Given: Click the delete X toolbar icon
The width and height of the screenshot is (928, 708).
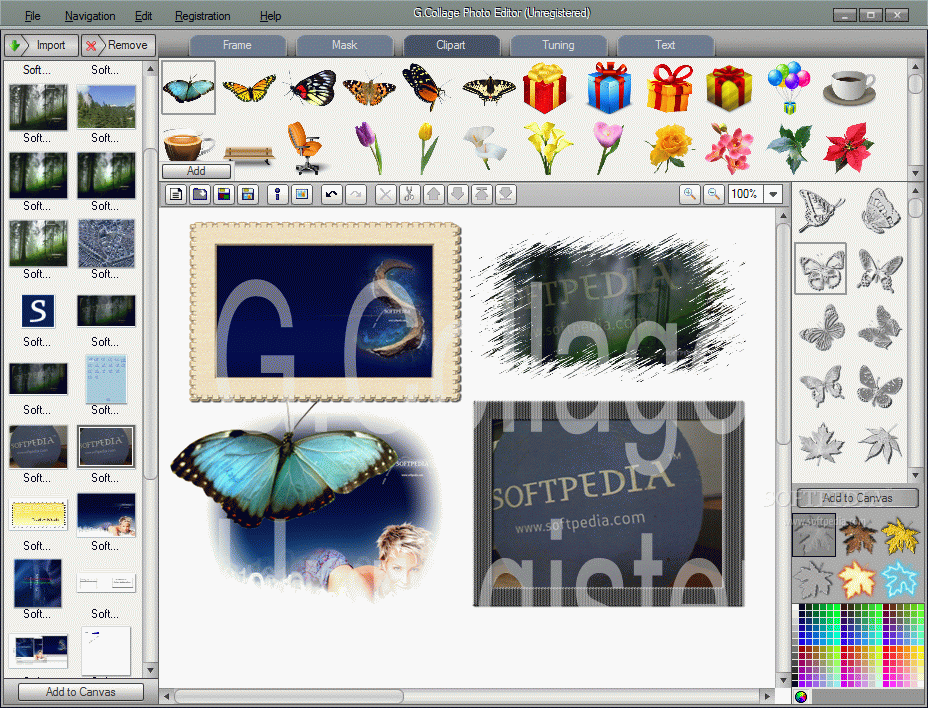Looking at the screenshot, I should coord(385,194).
